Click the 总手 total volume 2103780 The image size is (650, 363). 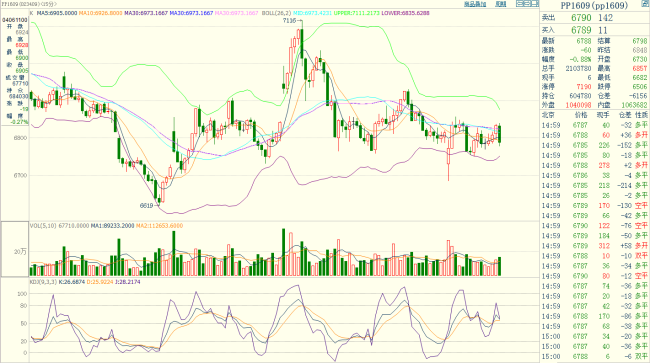point(578,68)
